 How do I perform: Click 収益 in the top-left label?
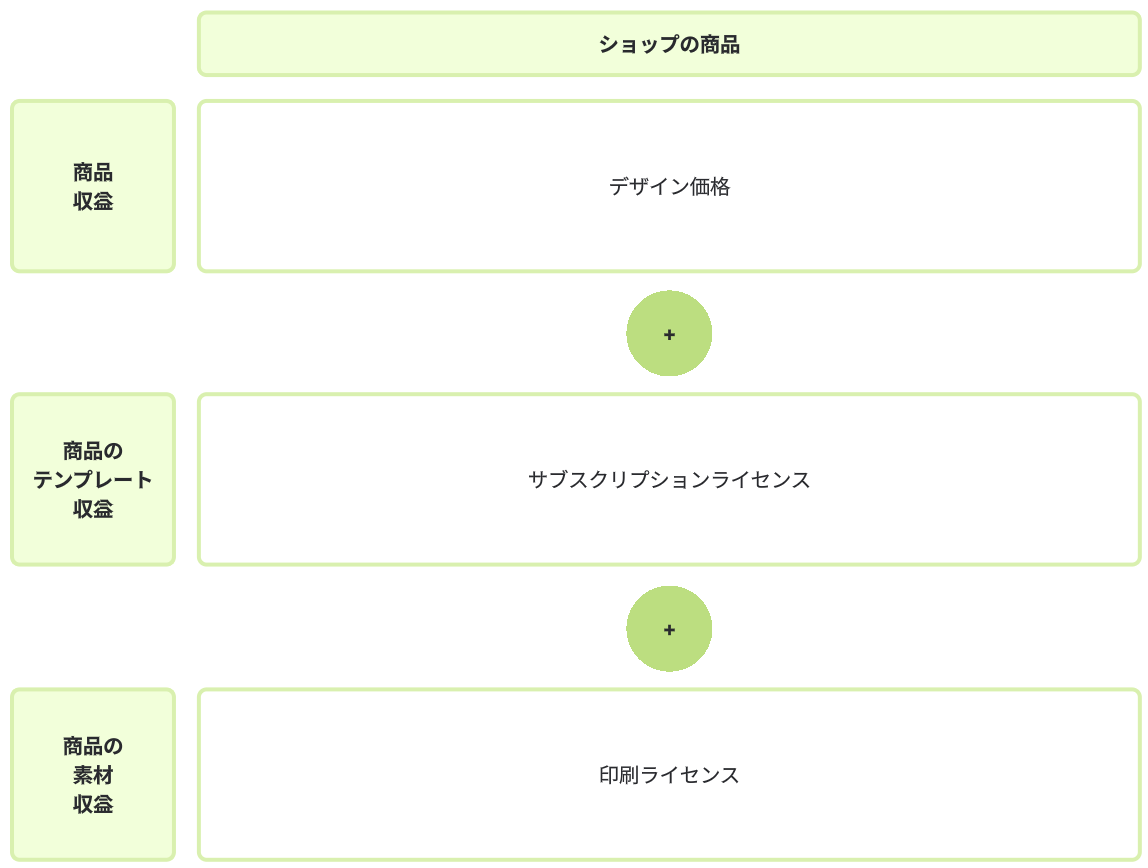tap(93, 201)
